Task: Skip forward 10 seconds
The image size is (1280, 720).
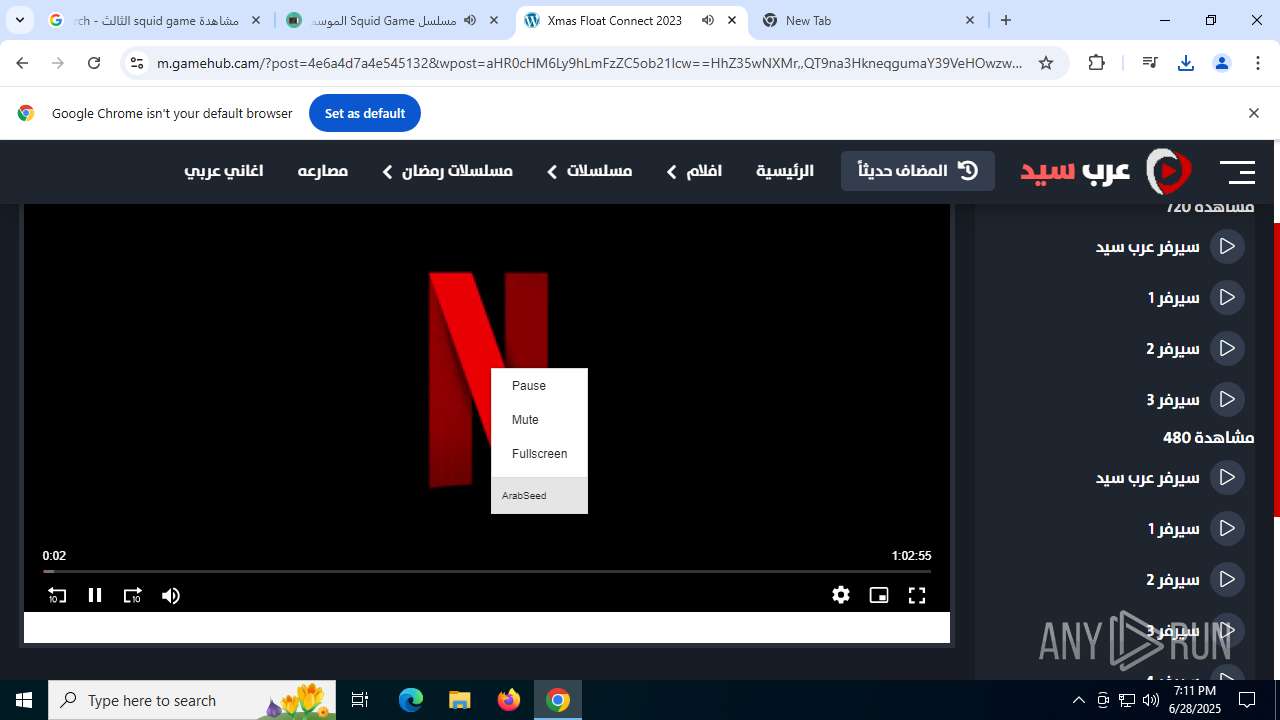Action: tap(133, 595)
